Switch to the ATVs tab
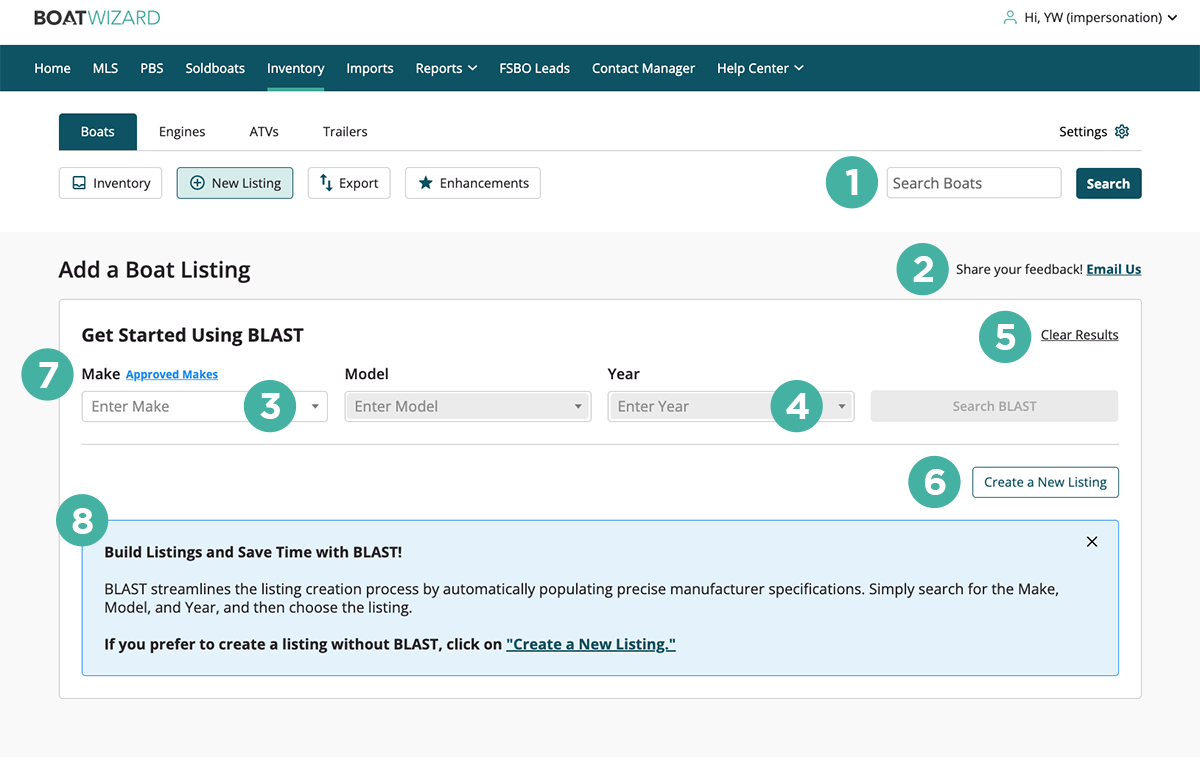The width and height of the screenshot is (1200, 757). [x=264, y=131]
